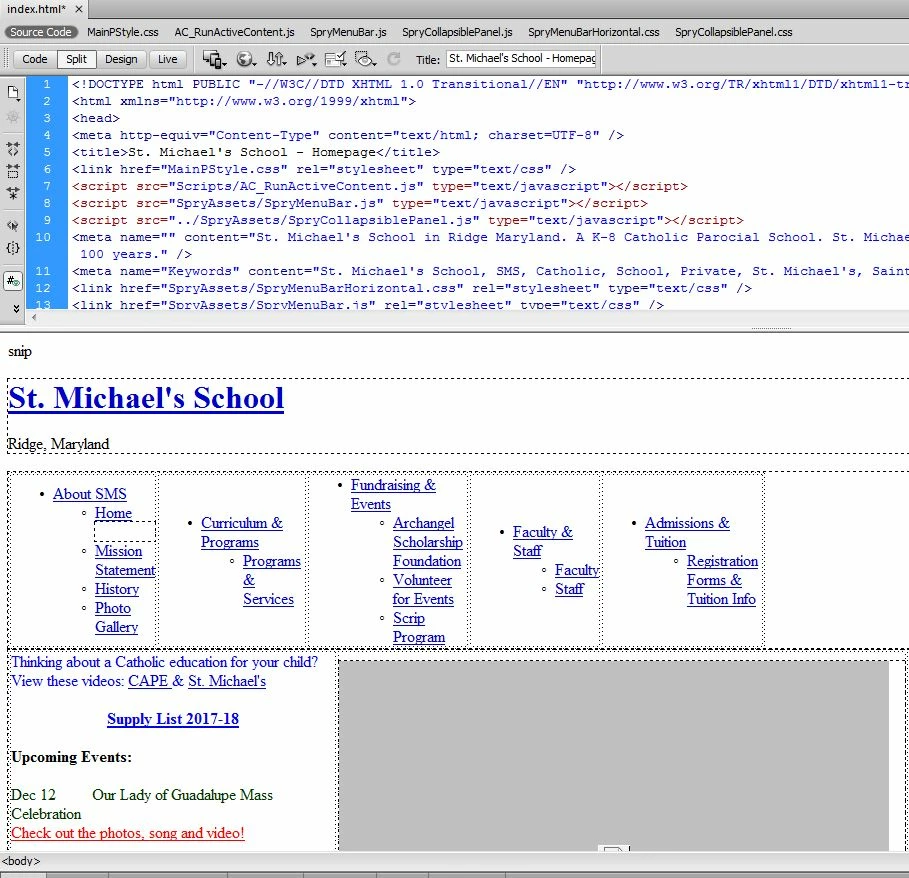Expand more coding toolbar tools chevron
Screen dimensions: 909x878
pyautogui.click(x=16, y=309)
